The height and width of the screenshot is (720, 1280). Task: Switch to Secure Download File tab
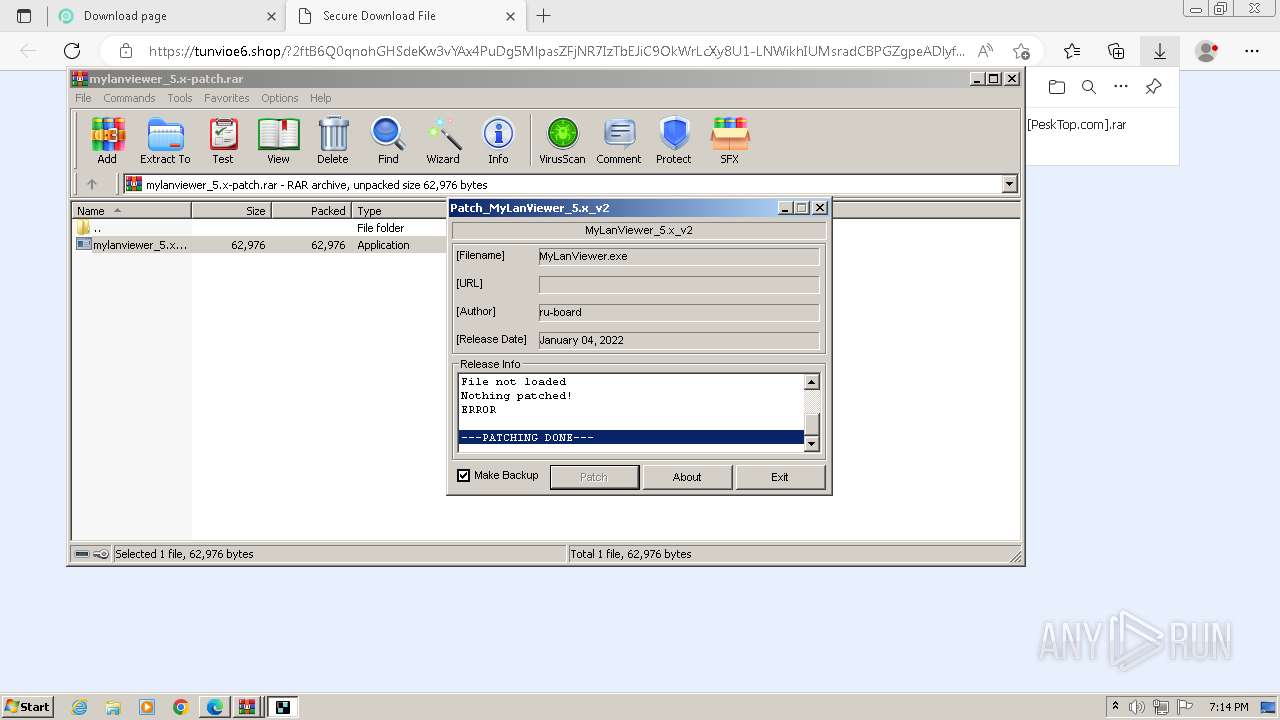pyautogui.click(x=406, y=16)
